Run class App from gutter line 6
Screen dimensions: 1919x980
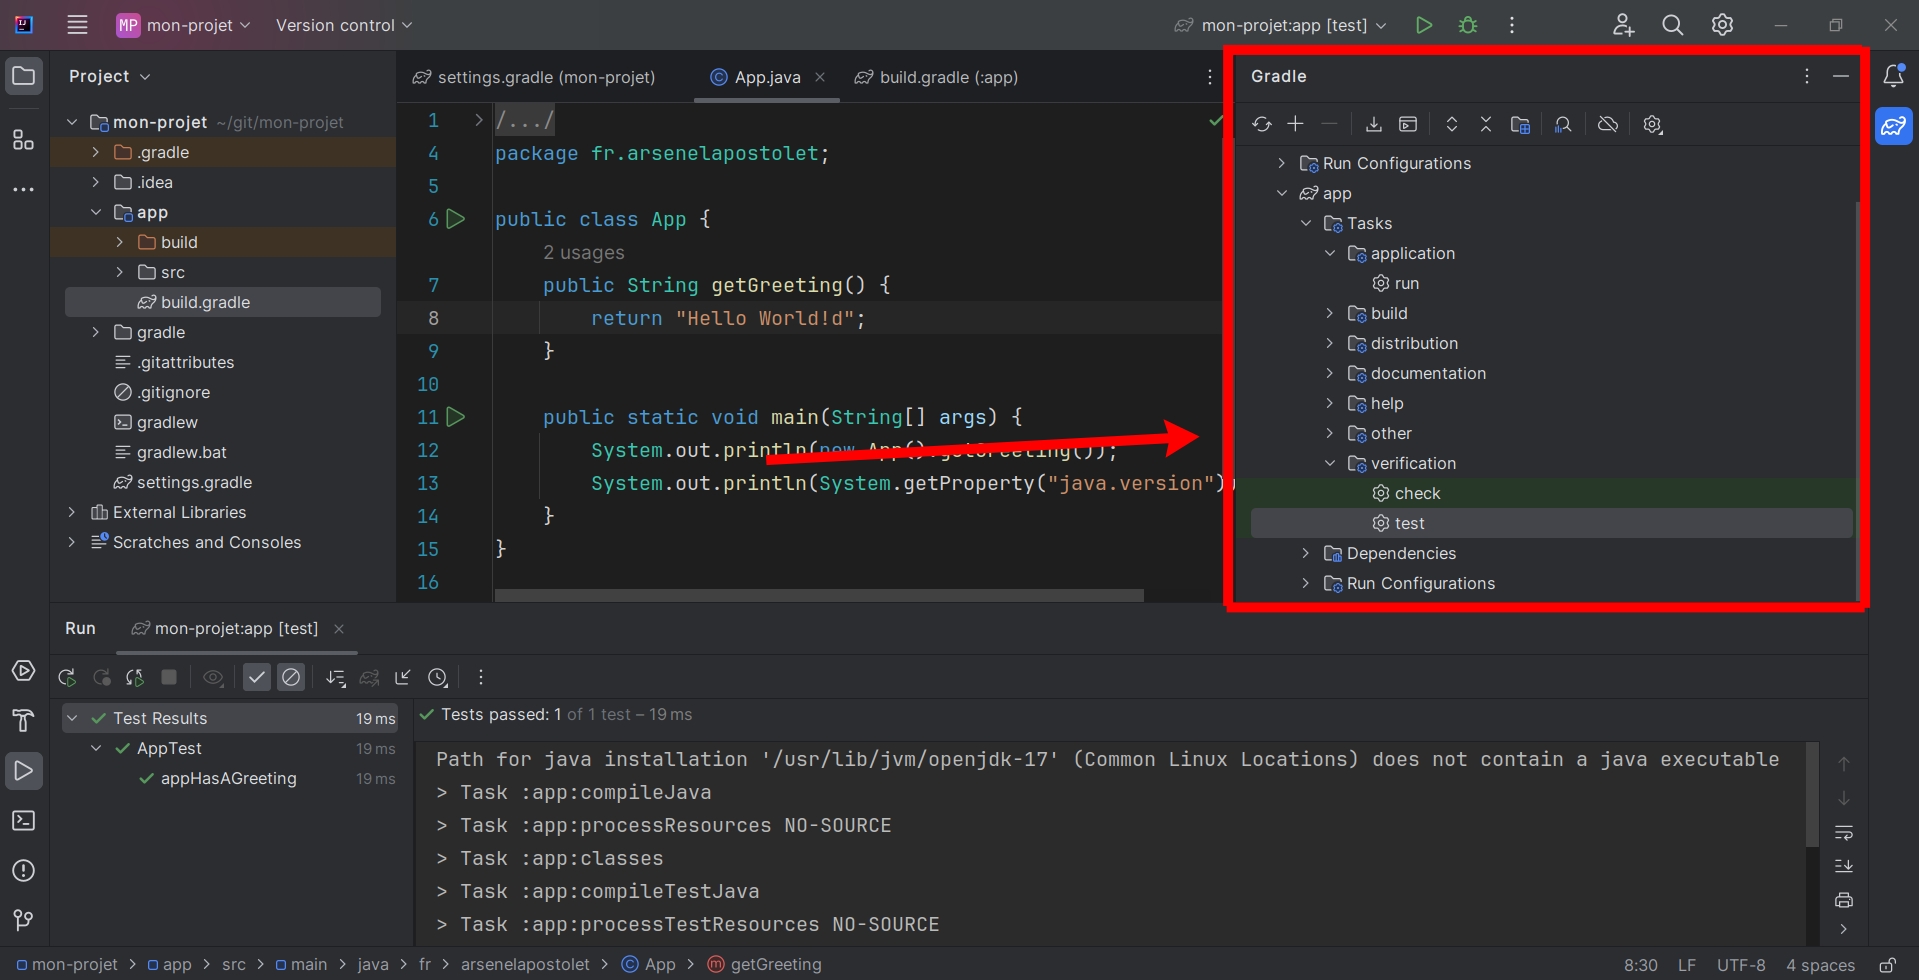point(455,219)
